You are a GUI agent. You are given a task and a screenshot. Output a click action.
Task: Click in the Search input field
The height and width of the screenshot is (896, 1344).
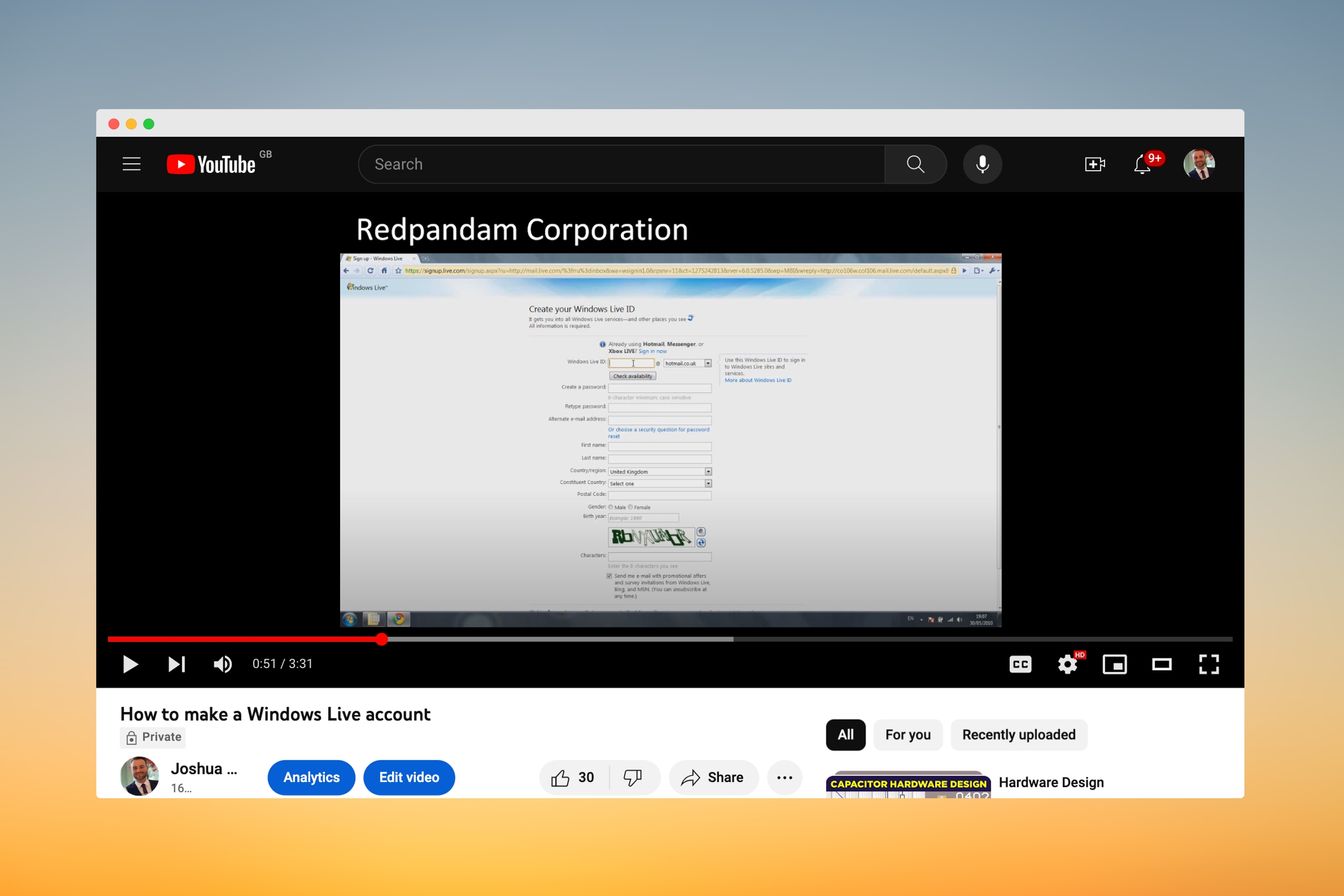coord(622,164)
